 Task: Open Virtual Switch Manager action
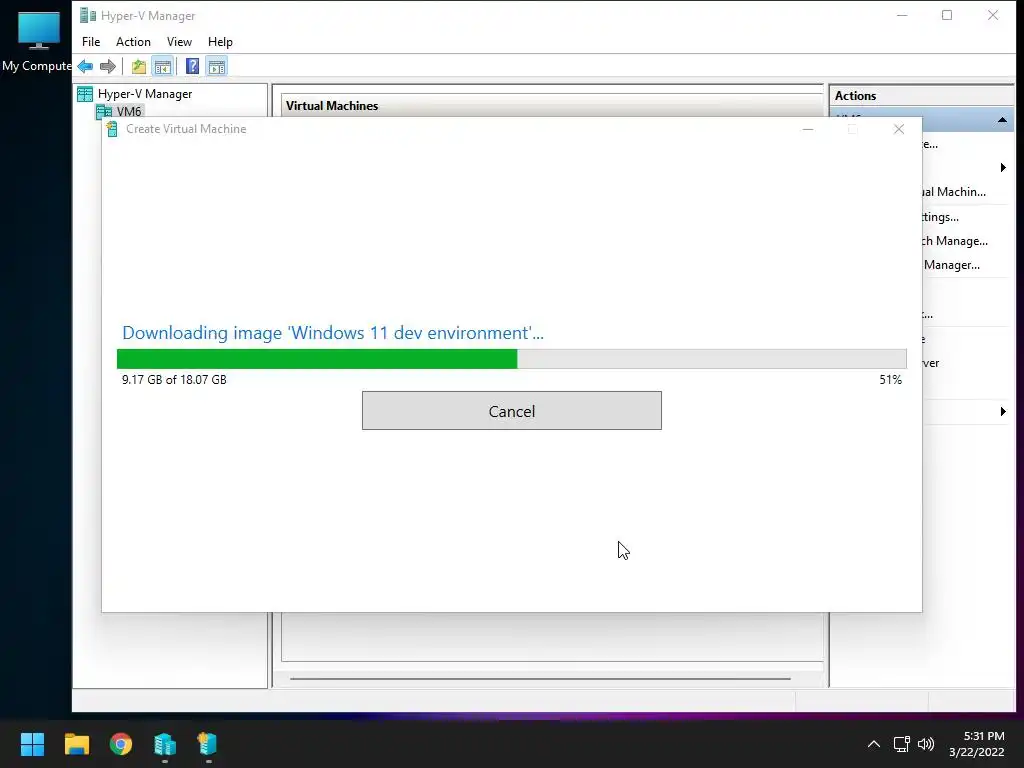[955, 241]
